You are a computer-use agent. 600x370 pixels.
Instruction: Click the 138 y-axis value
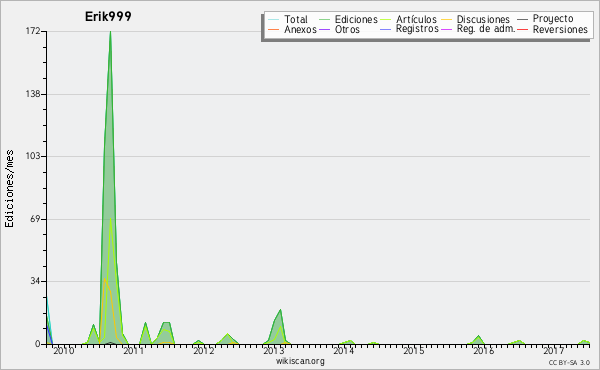tap(33, 94)
